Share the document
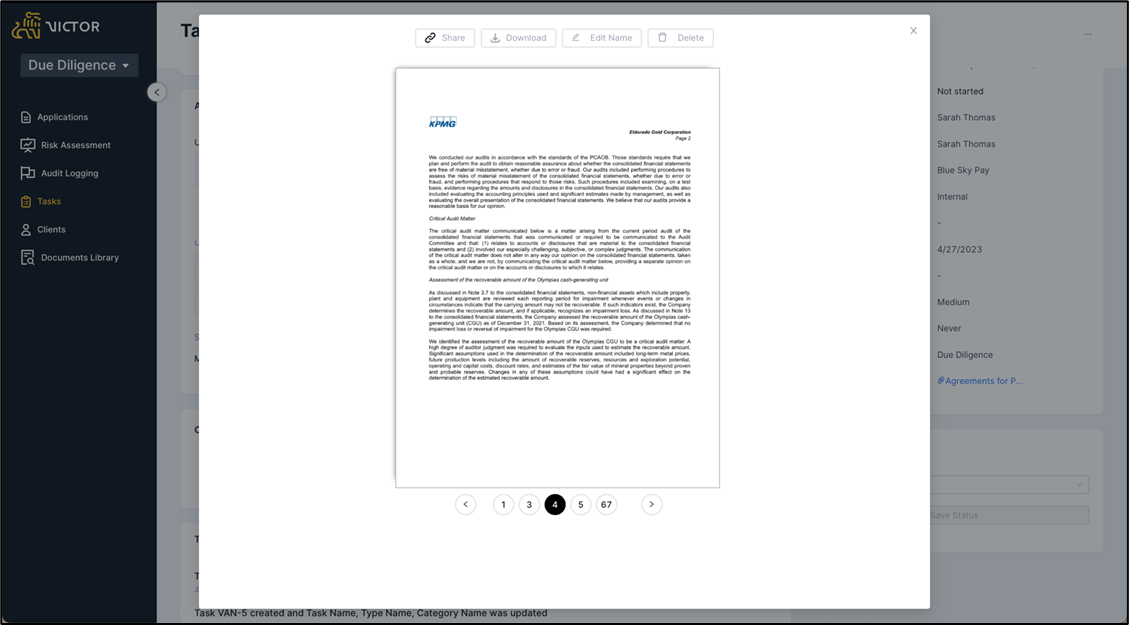The height and width of the screenshot is (625, 1129). 445,38
